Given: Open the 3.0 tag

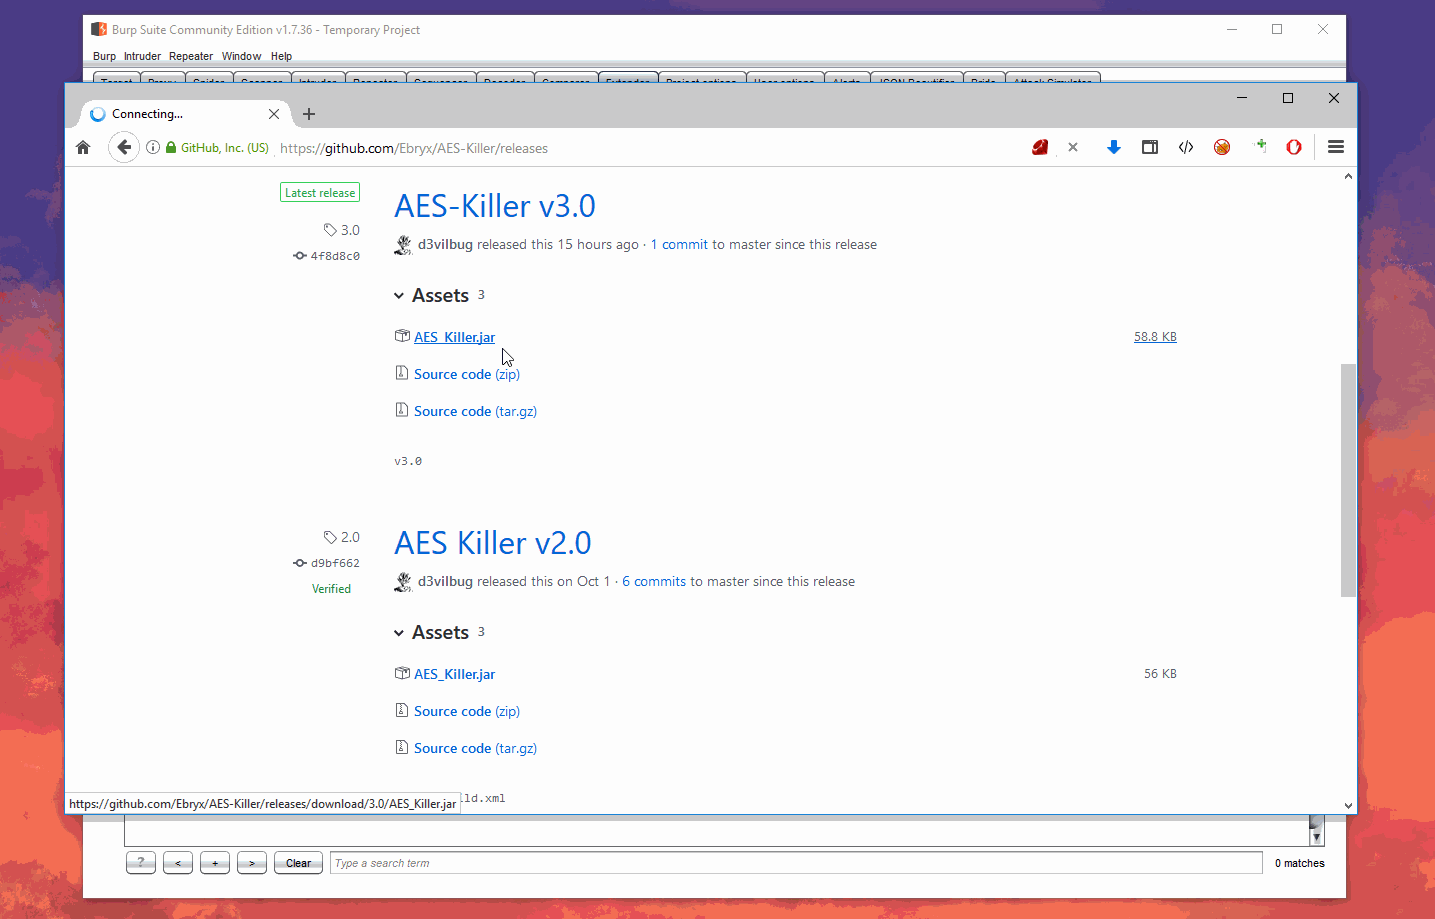Looking at the screenshot, I should [342, 230].
